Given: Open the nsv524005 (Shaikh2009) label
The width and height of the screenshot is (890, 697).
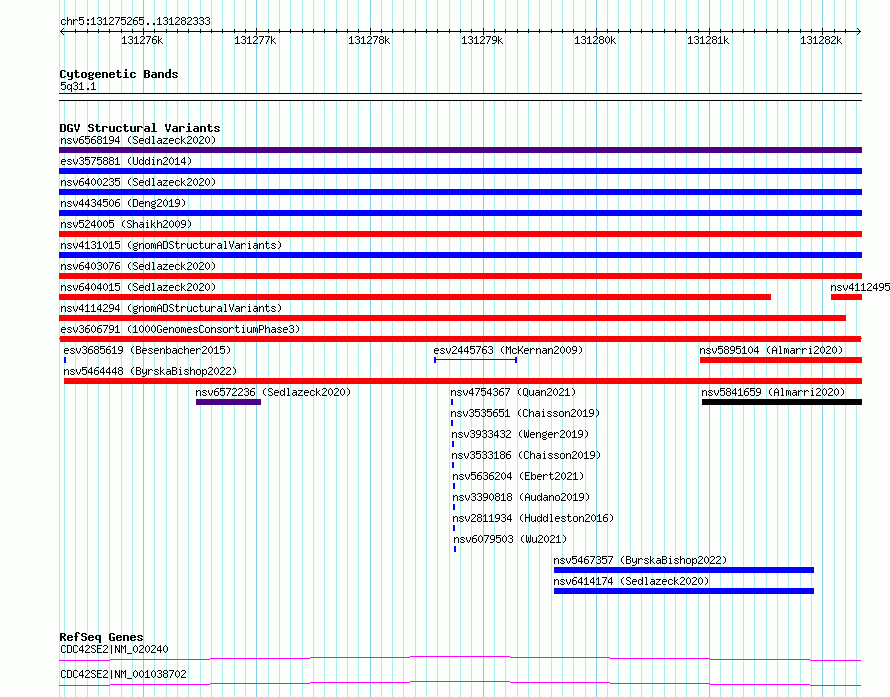Looking at the screenshot, I should (x=126, y=224).
